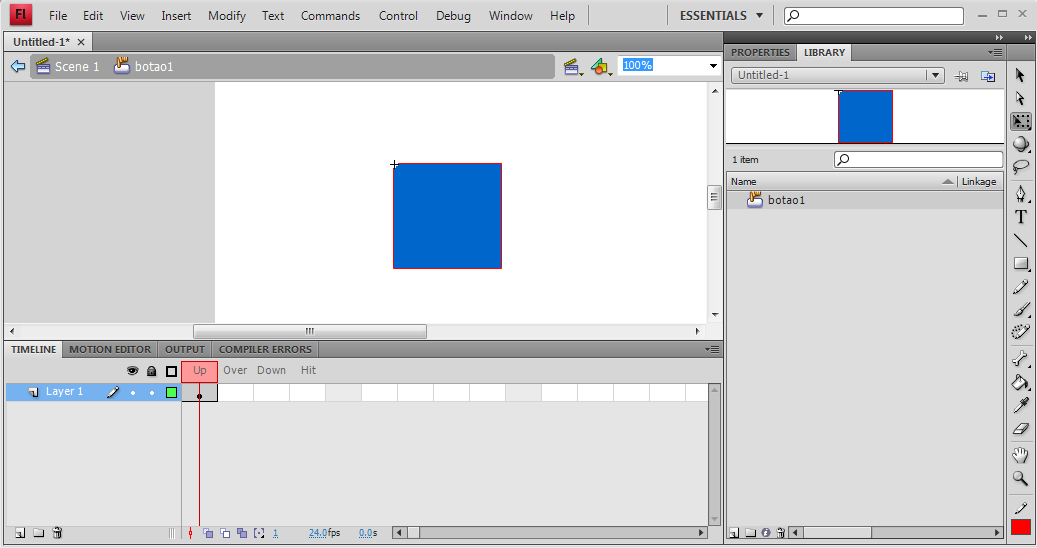1037x548 pixels.
Task: Open the ESSENTIALS workspace dropdown
Action: pyautogui.click(x=721, y=16)
